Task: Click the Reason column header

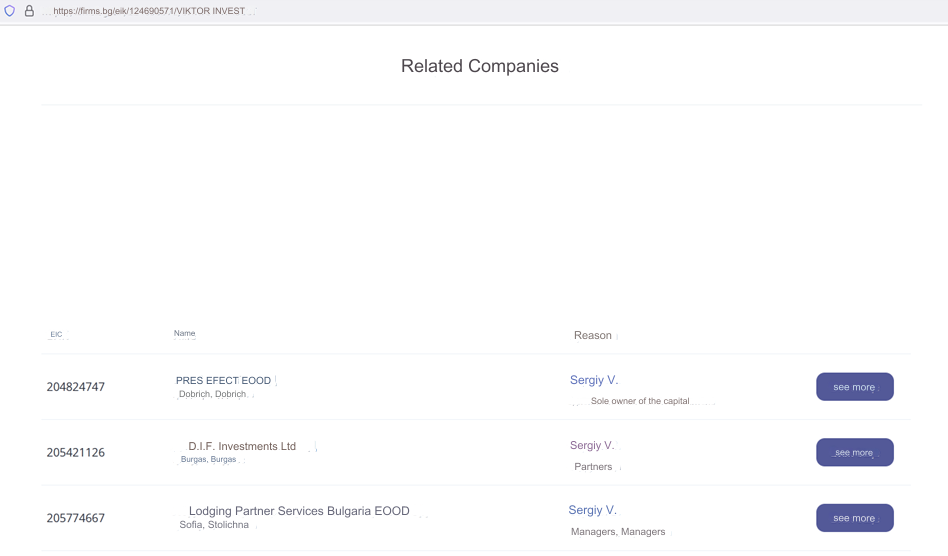Action: coord(592,335)
